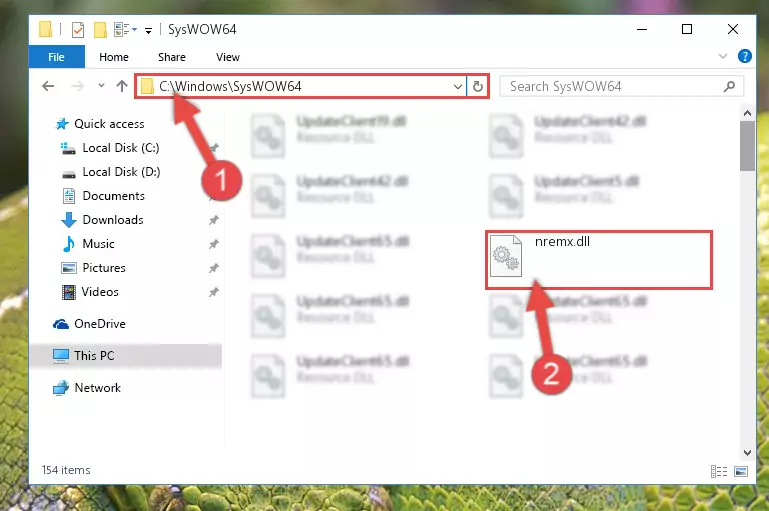Viewport: 769px width, 511px height.
Task: Open the Customize Quick Access Toolbar dropdown
Action: click(148, 31)
